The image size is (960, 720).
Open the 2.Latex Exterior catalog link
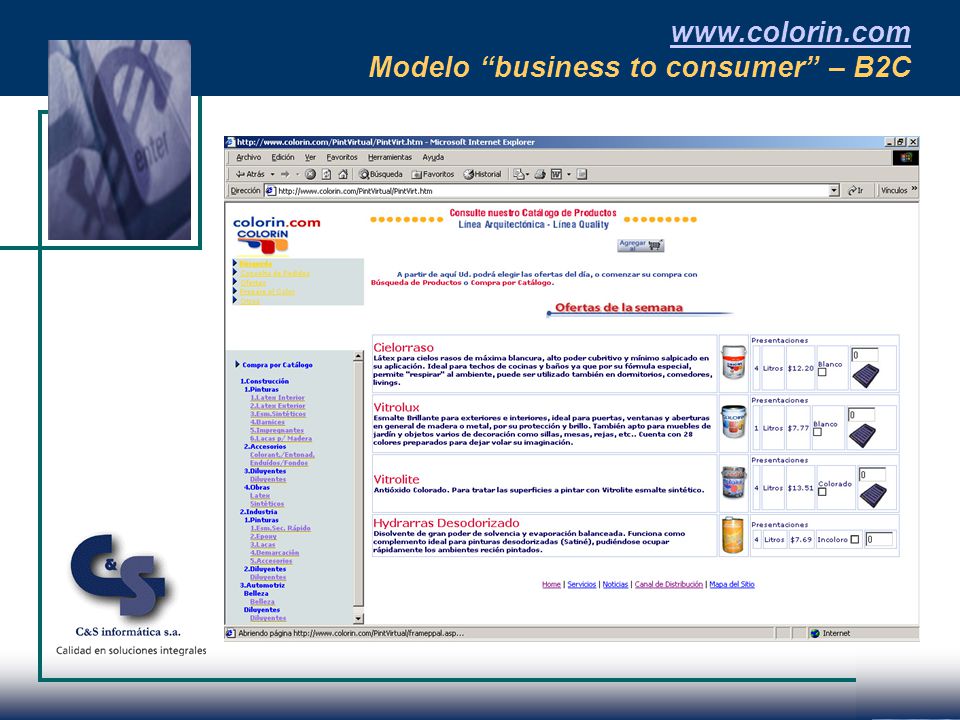point(277,406)
